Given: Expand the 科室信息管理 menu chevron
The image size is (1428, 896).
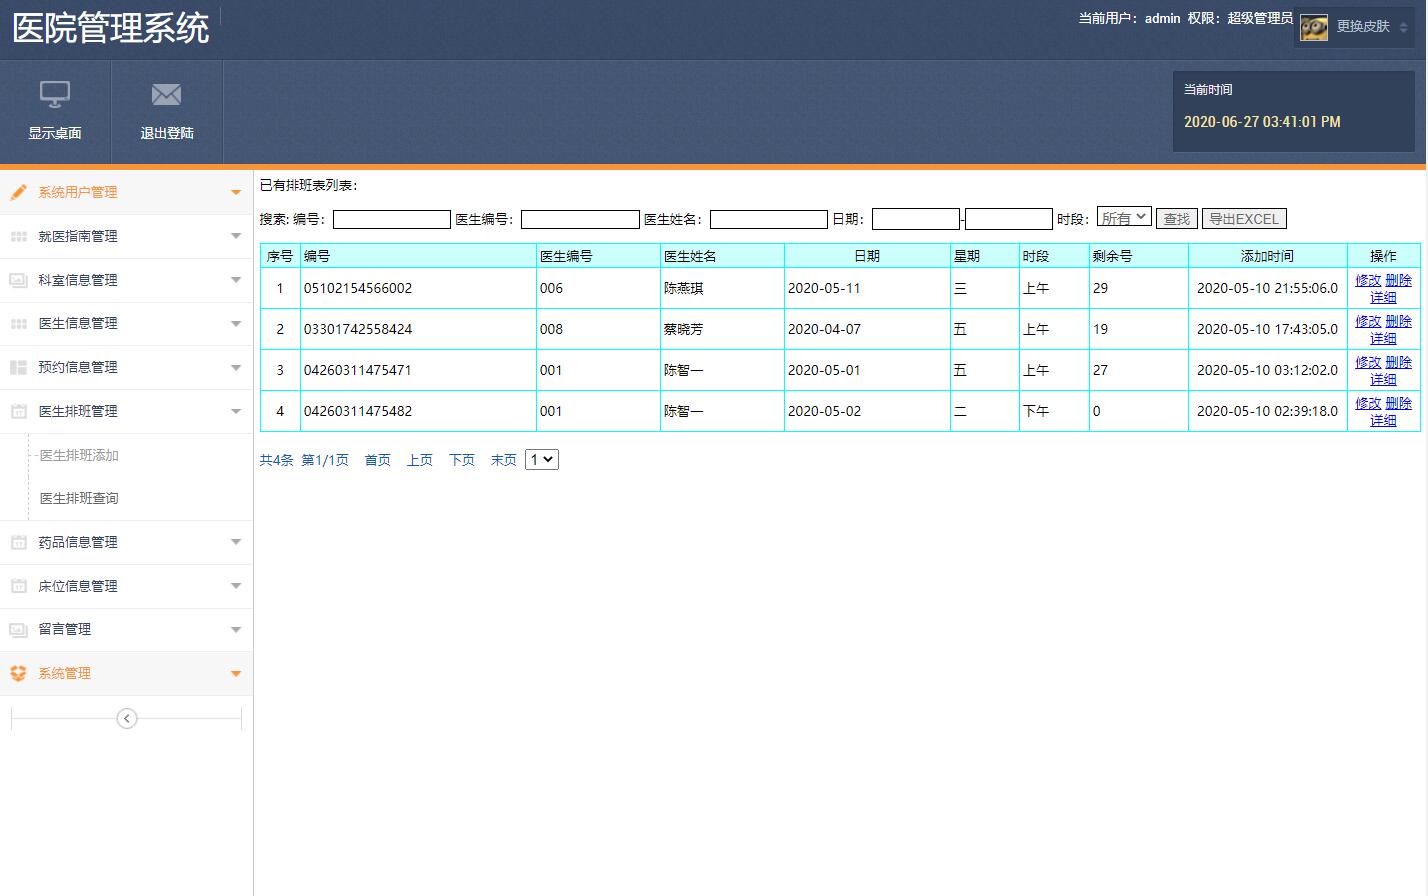Looking at the screenshot, I should (236, 279).
